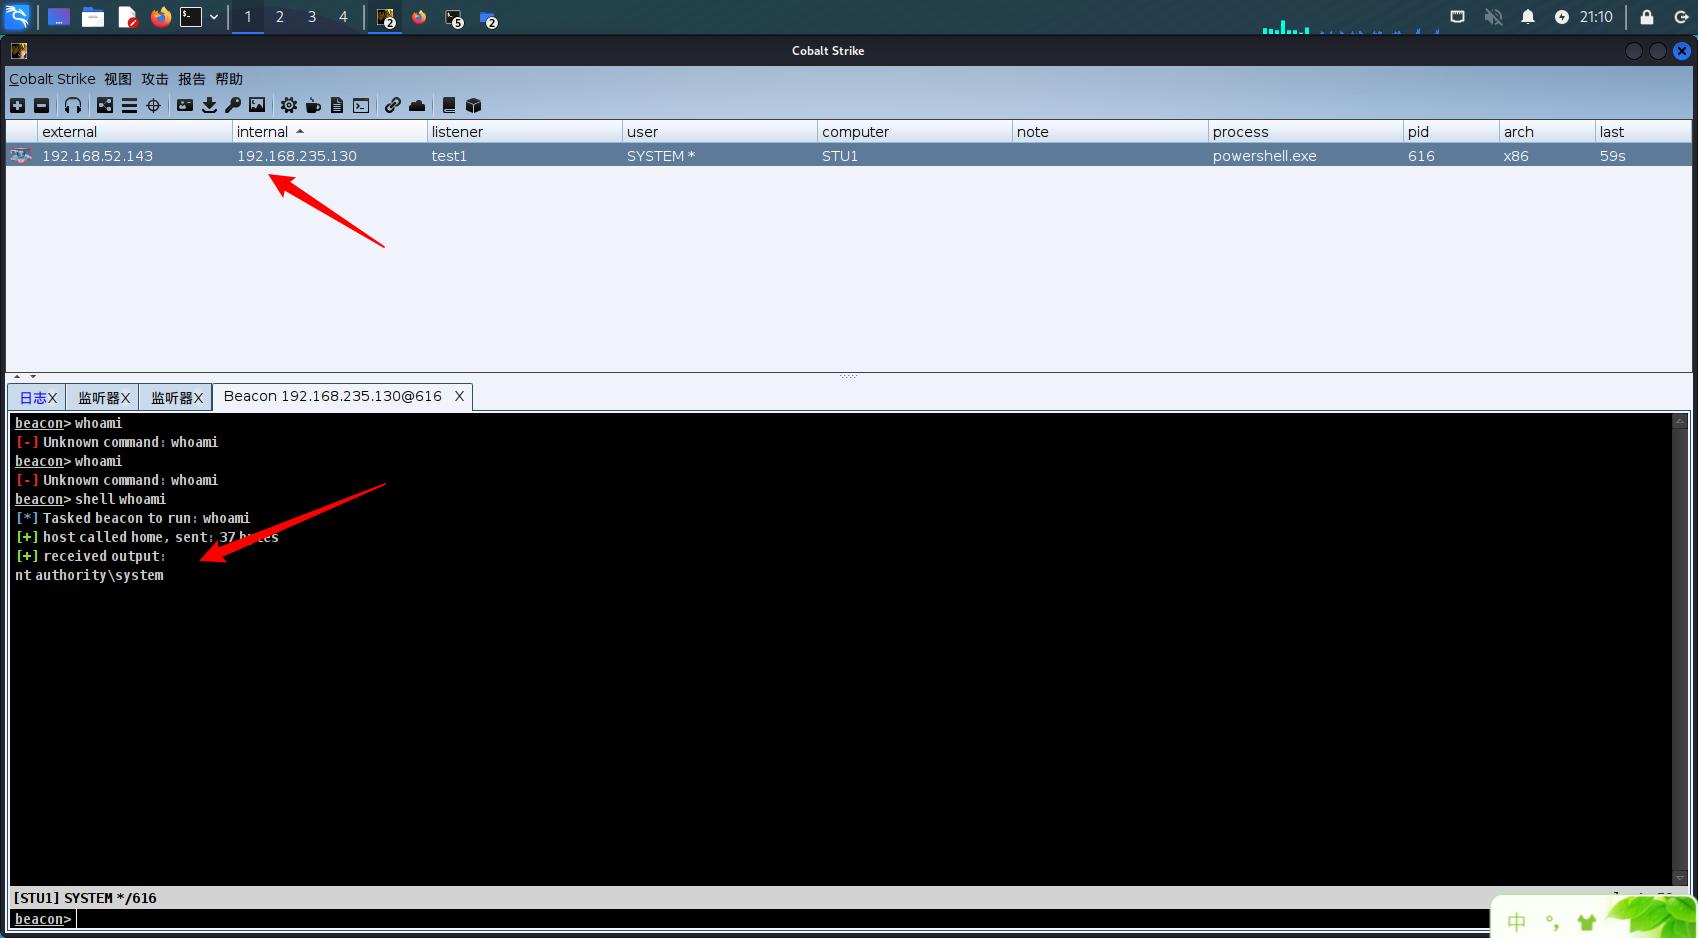Sort sessions by the note column header
The image size is (1698, 938).
point(1110,132)
